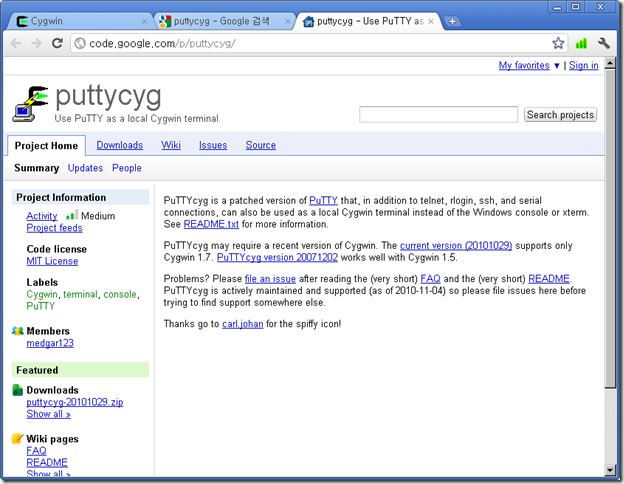Open the PuTTY link in description

pos(323,200)
